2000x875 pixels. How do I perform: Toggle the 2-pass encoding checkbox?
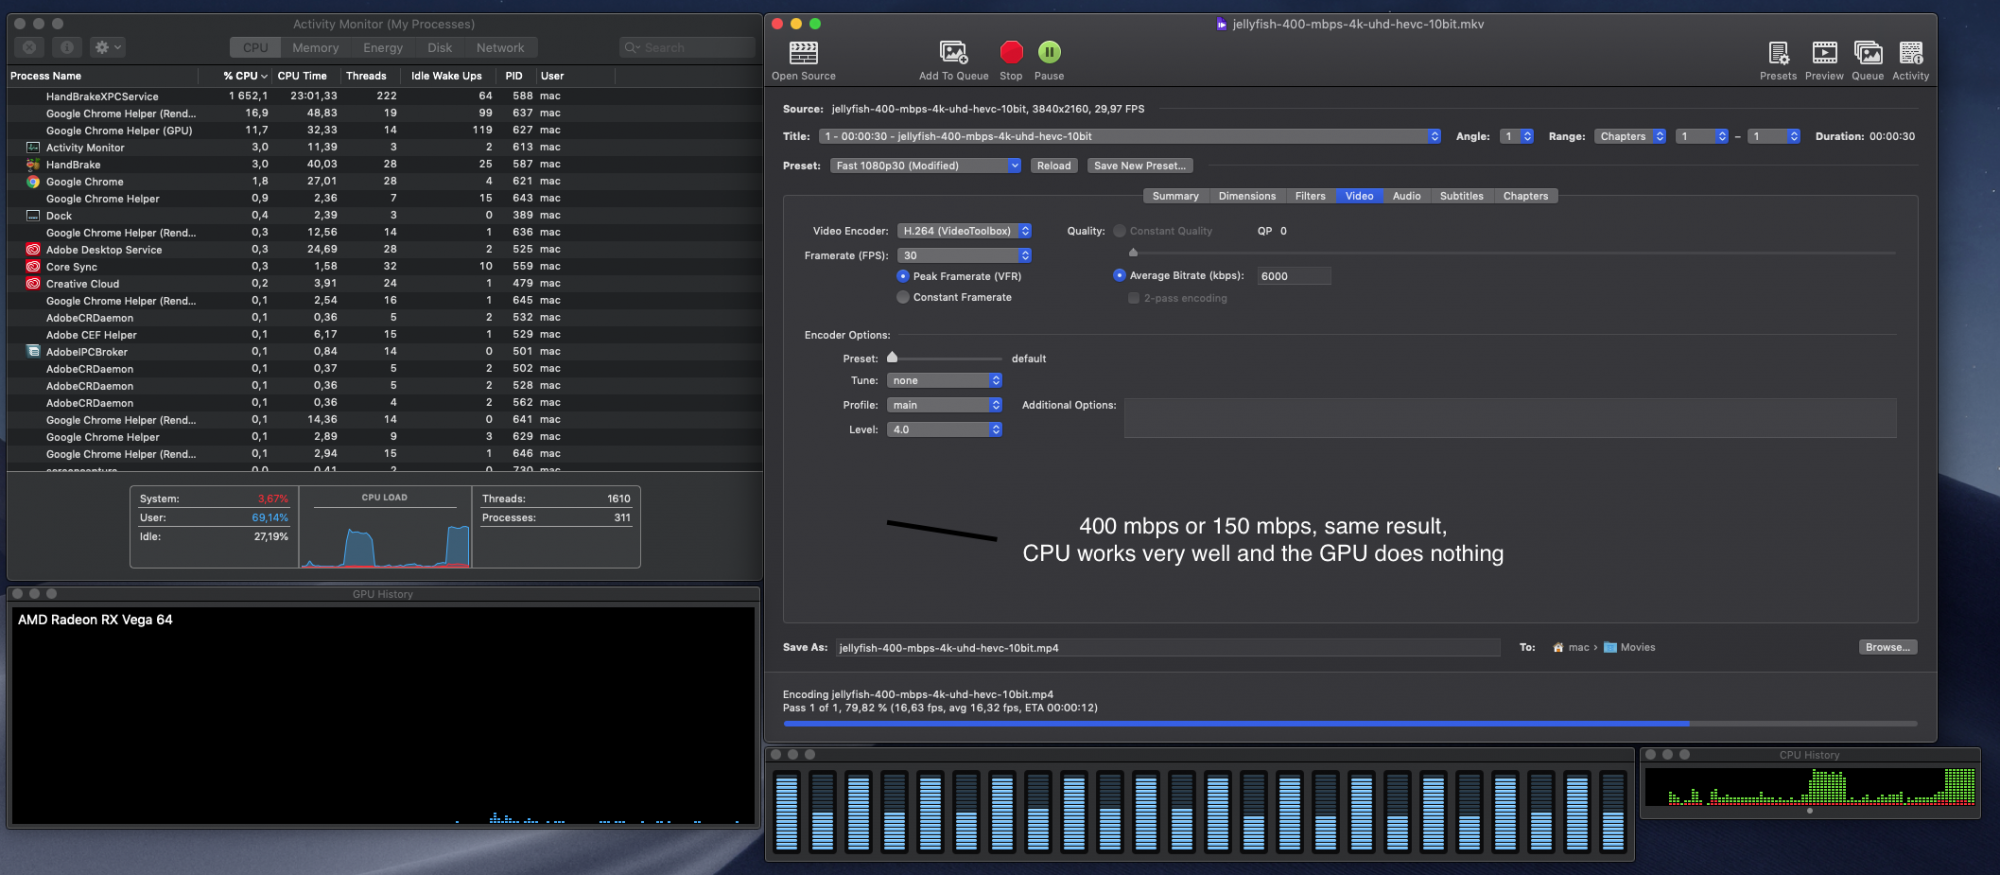[1134, 298]
